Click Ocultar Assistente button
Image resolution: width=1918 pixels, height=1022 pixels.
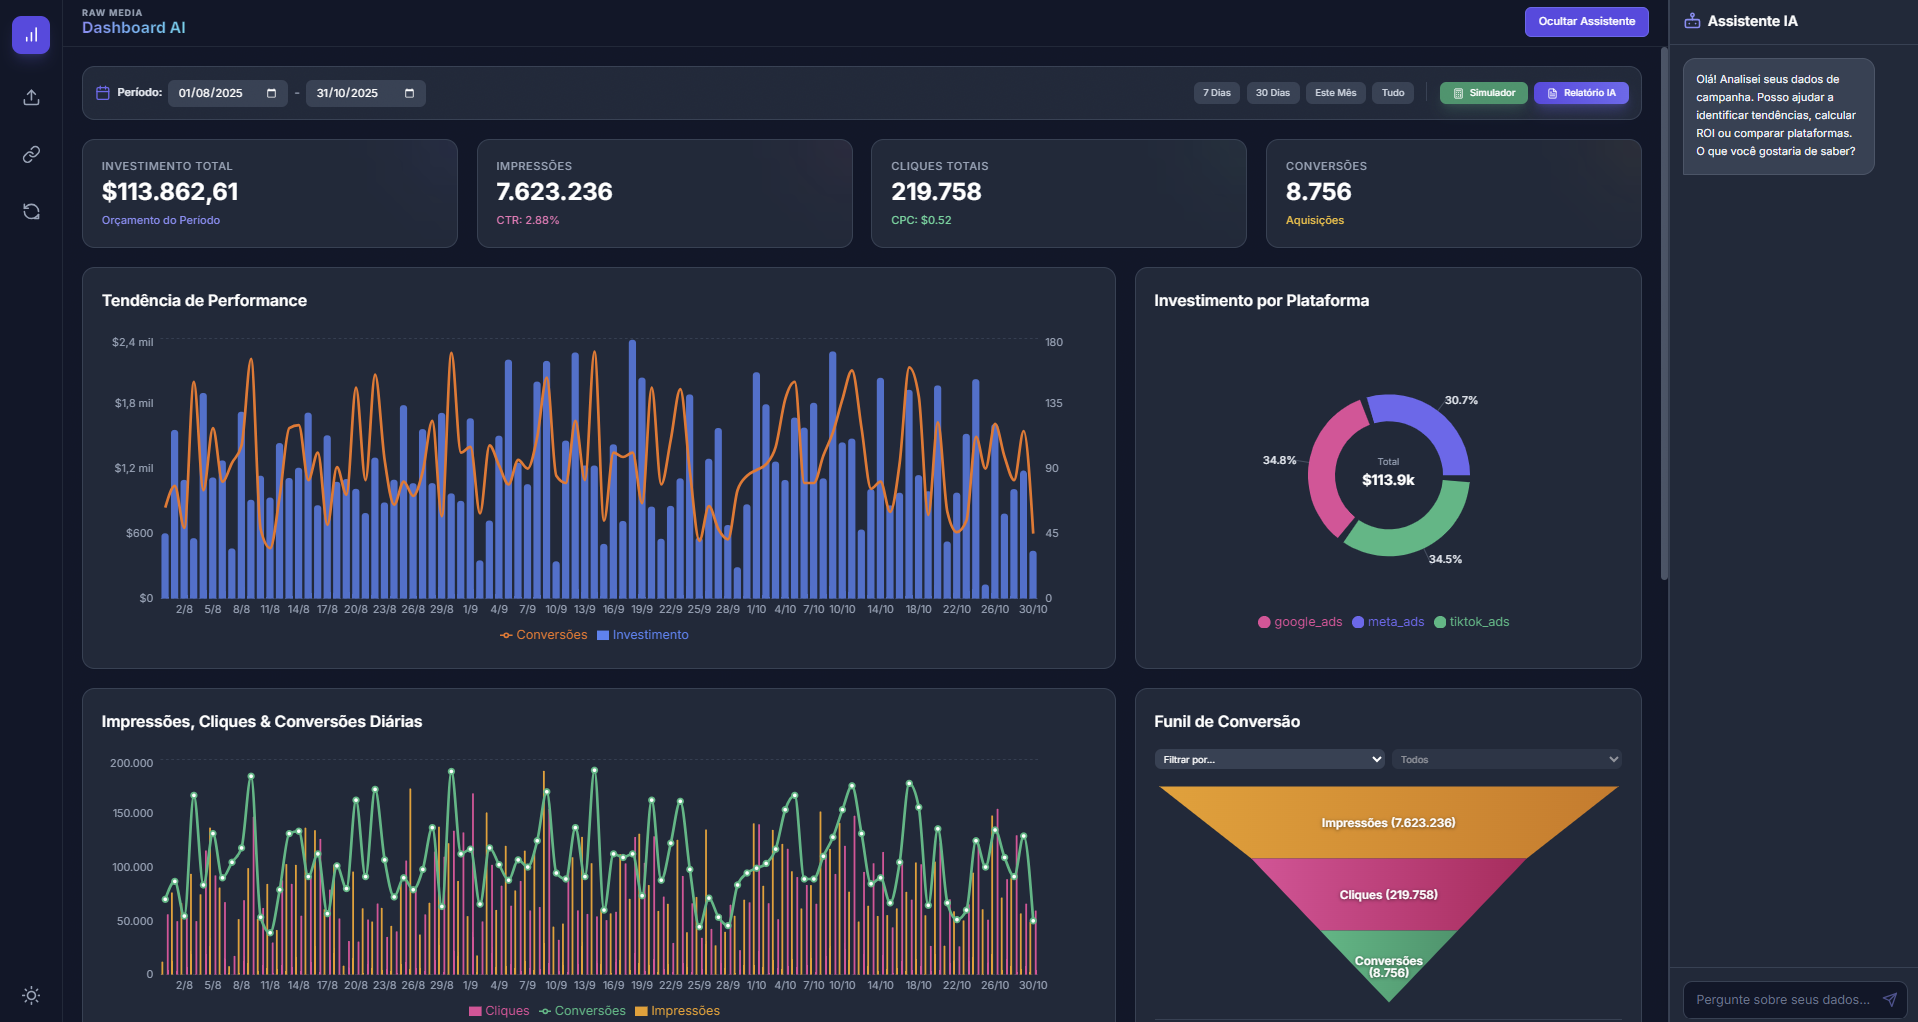(x=1586, y=21)
